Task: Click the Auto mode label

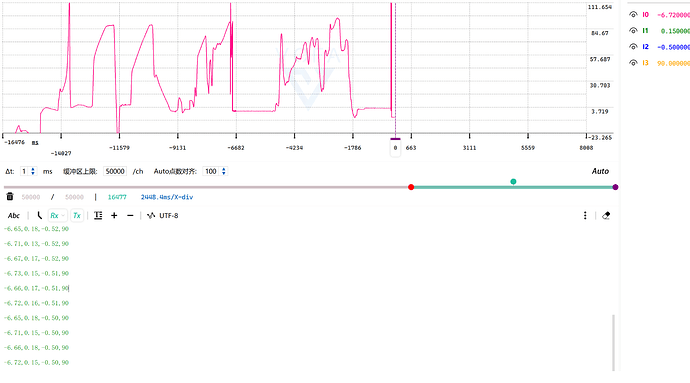Action: pos(600,171)
